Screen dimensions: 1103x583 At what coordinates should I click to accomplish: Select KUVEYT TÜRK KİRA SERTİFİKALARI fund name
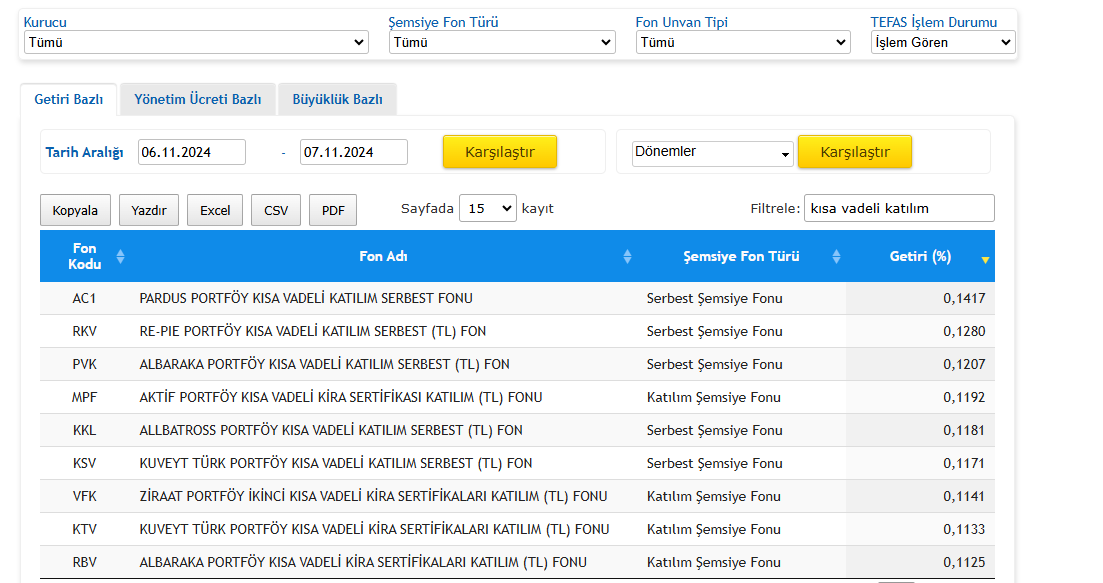pyautogui.click(x=374, y=530)
